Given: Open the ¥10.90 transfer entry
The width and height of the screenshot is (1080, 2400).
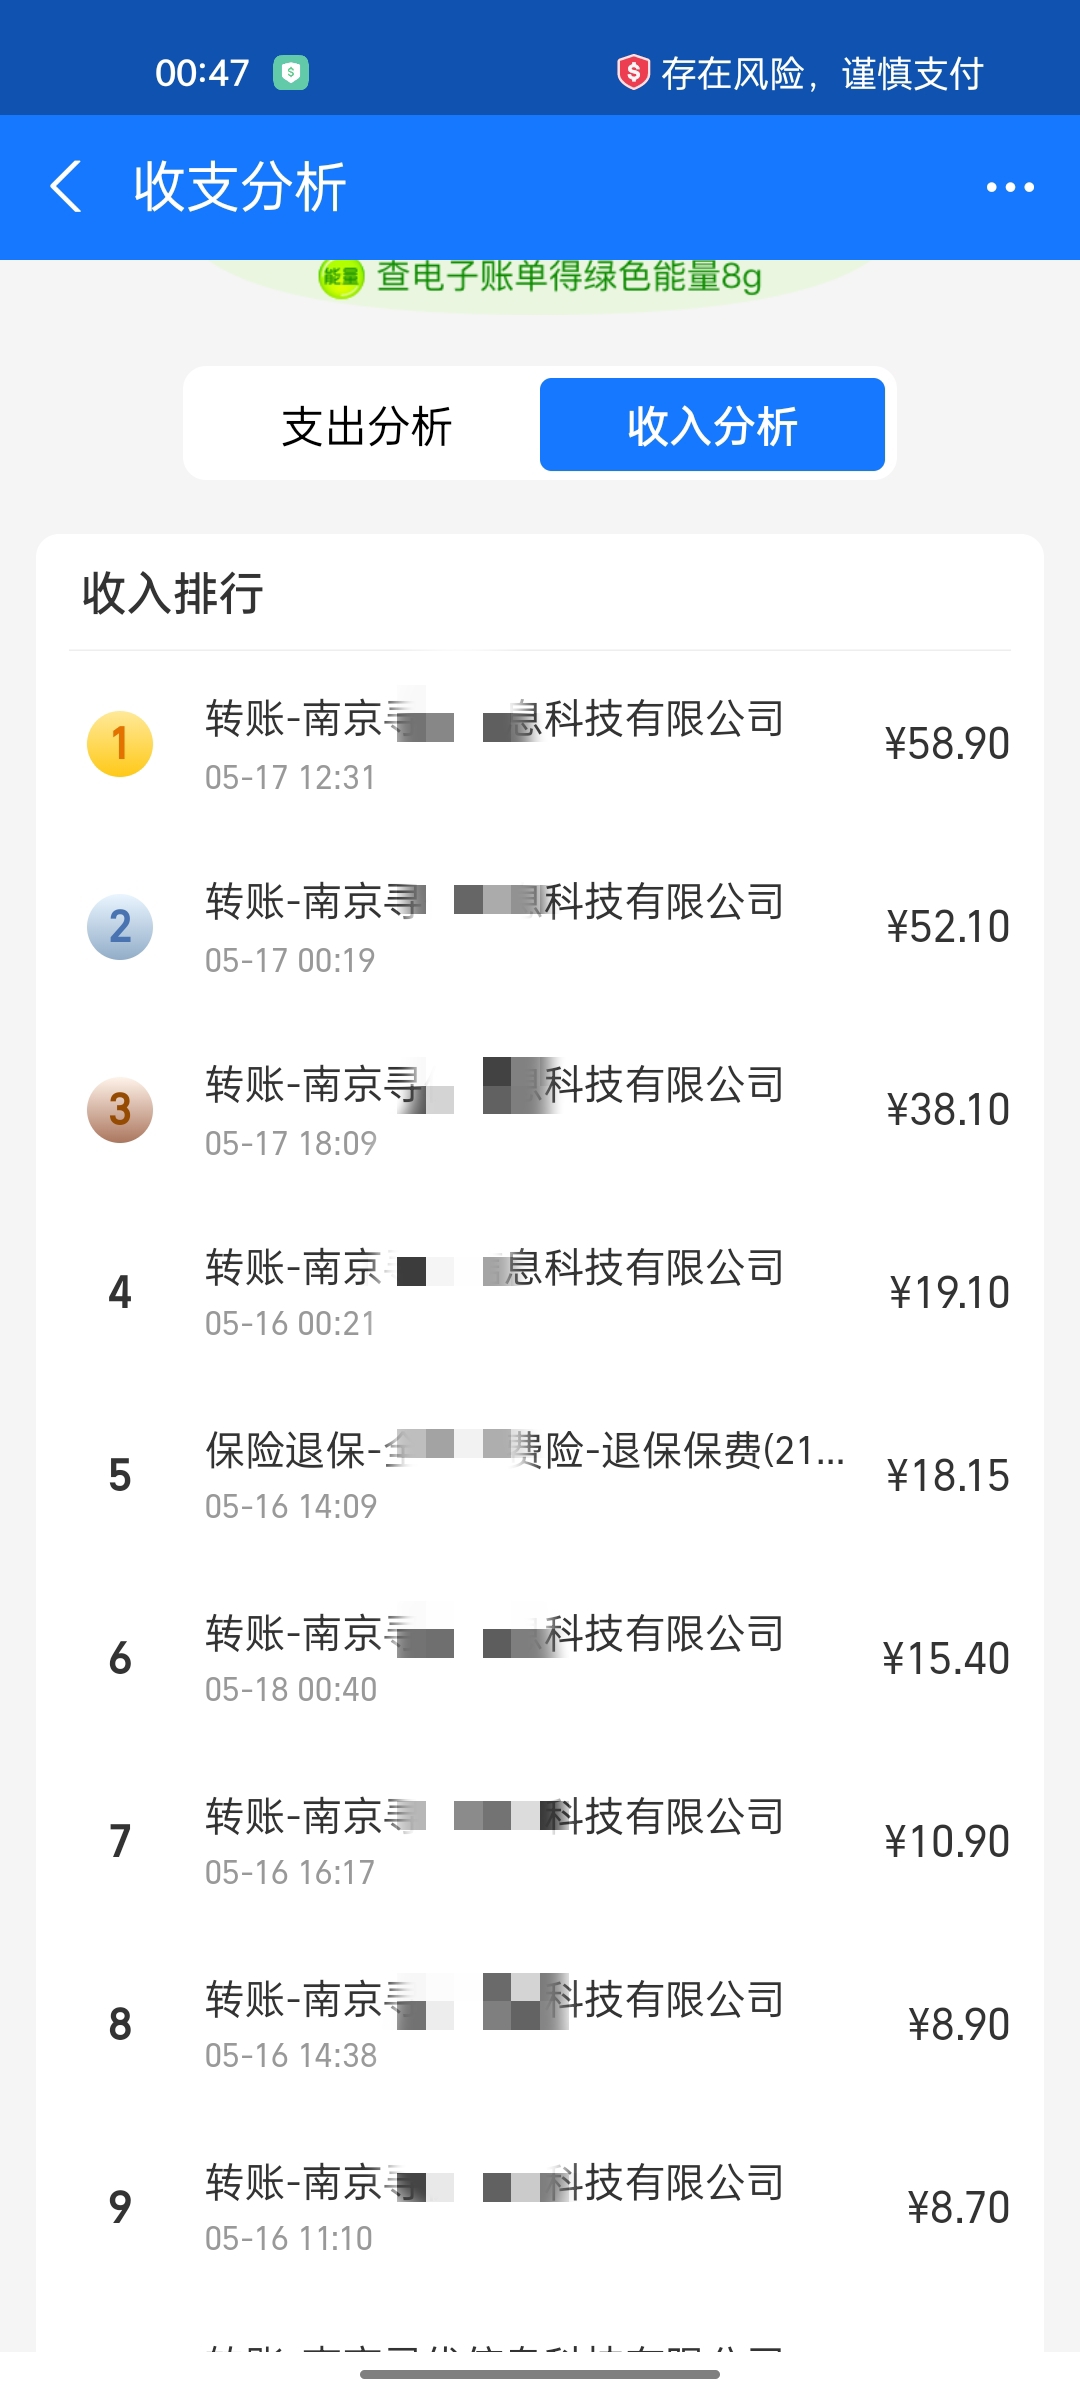Looking at the screenshot, I should tap(540, 1842).
